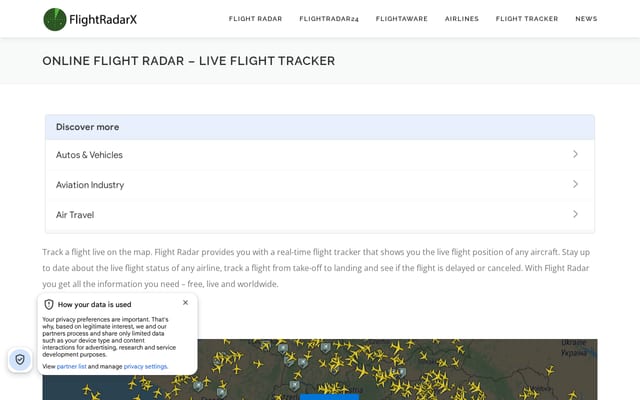This screenshot has height=400, width=640.
Task: Click the FlightRadarX green radar logo
Action: tap(55, 19)
